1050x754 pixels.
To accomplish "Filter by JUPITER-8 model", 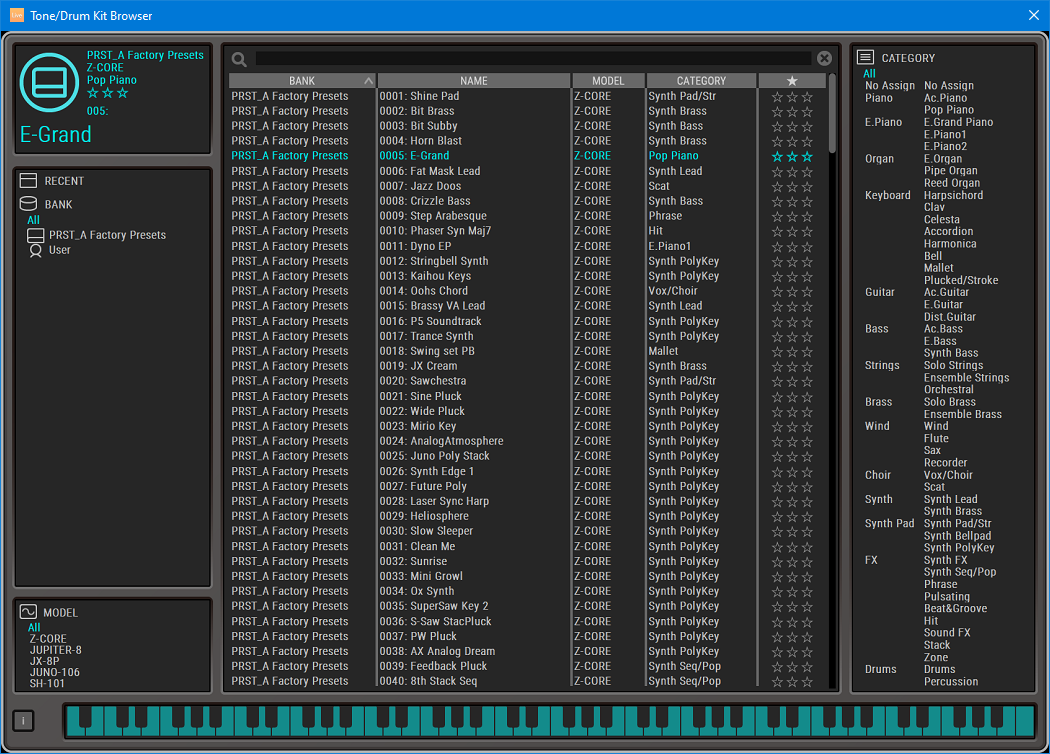I will [x=56, y=650].
